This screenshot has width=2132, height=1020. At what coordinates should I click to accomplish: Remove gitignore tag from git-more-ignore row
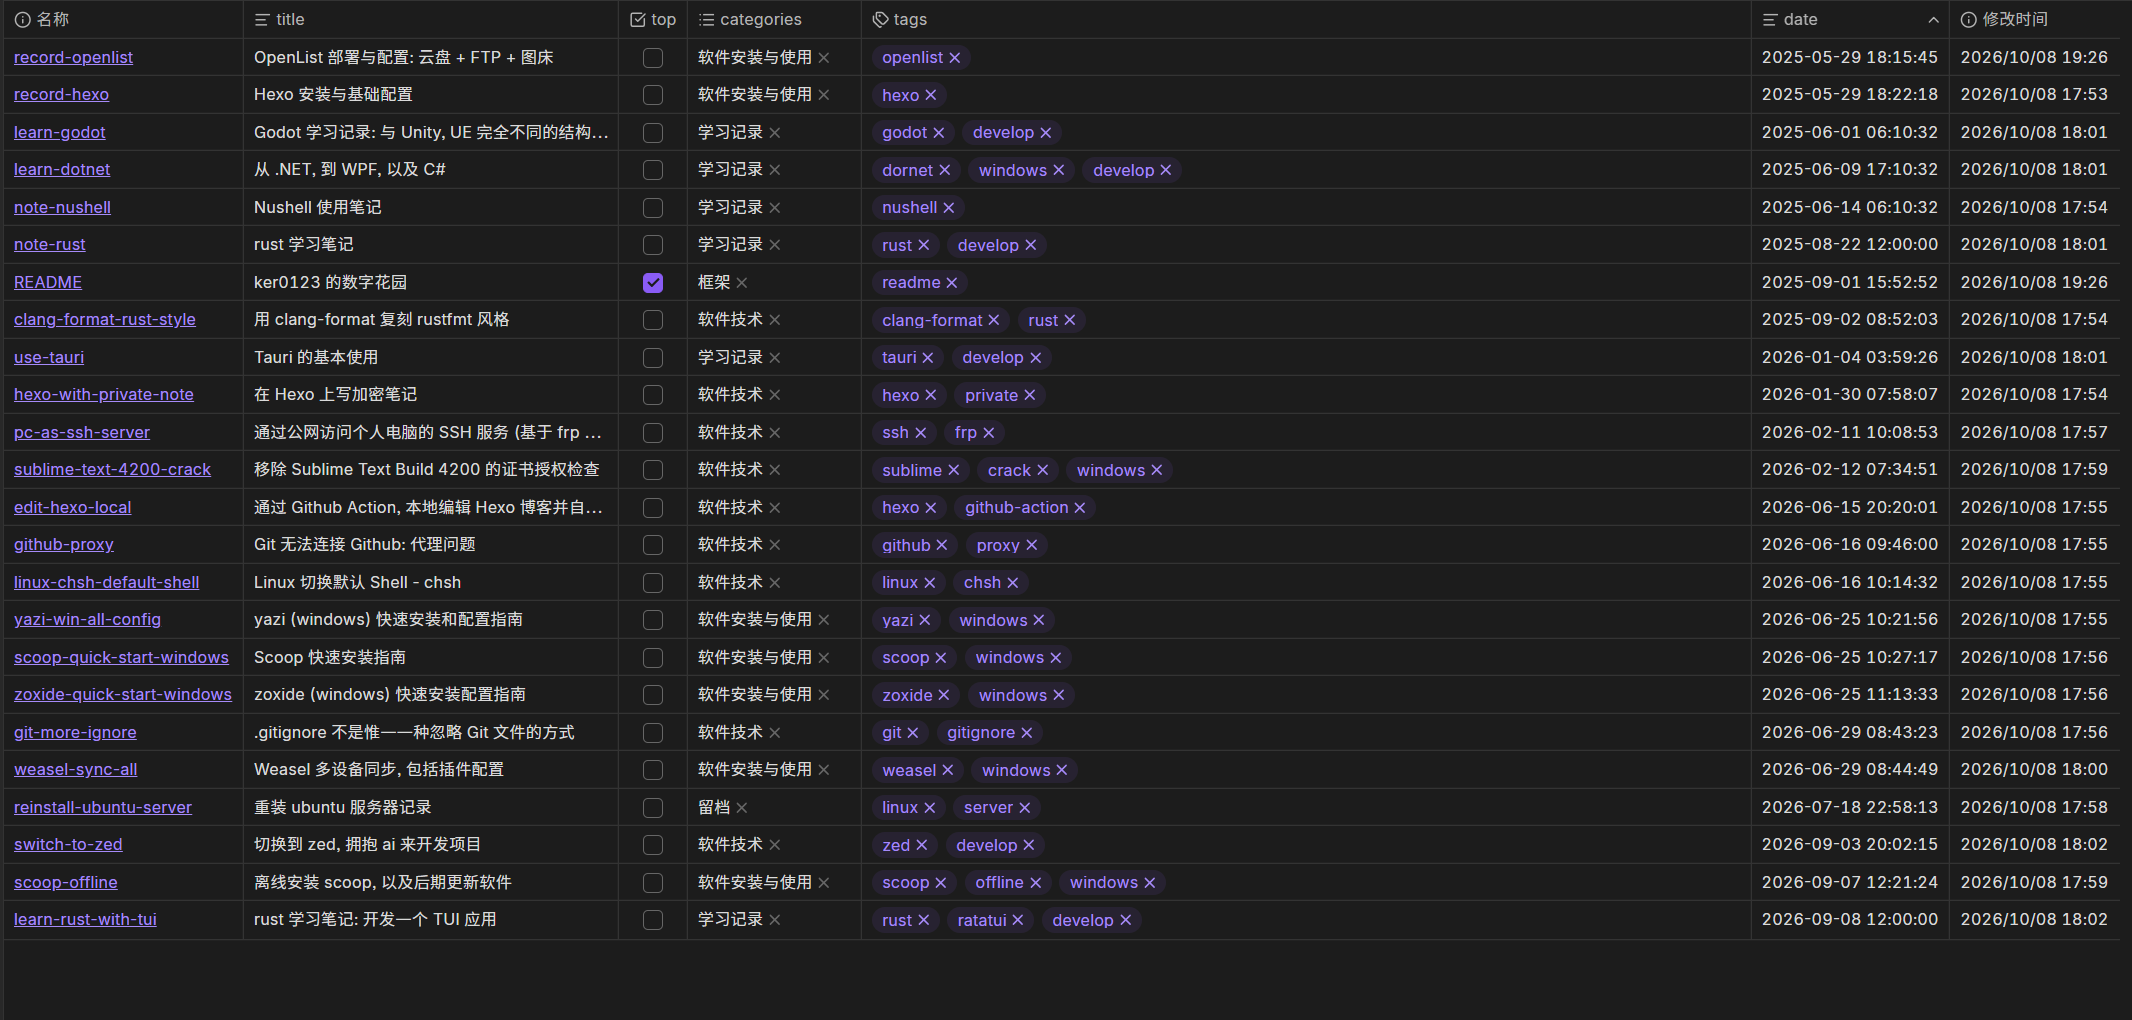(x=1027, y=733)
